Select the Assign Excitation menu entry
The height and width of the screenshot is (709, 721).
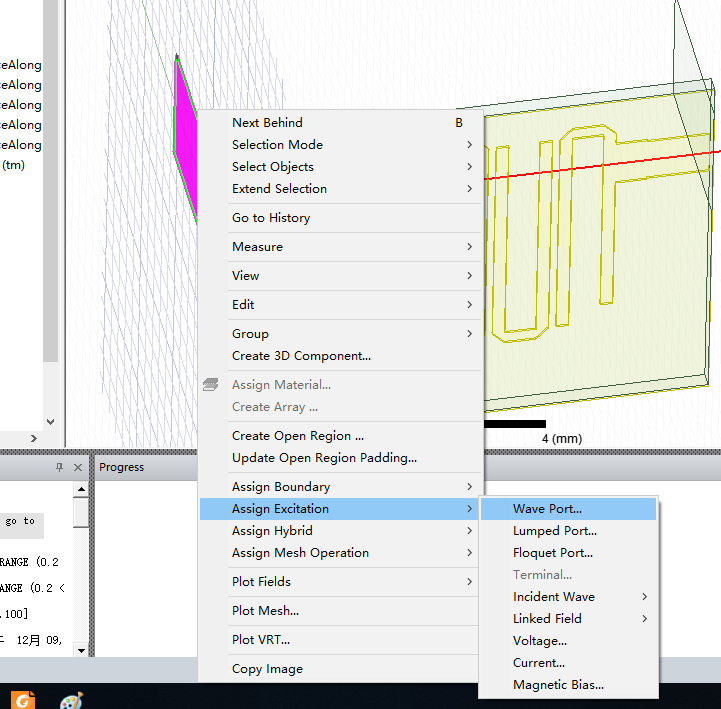point(339,509)
